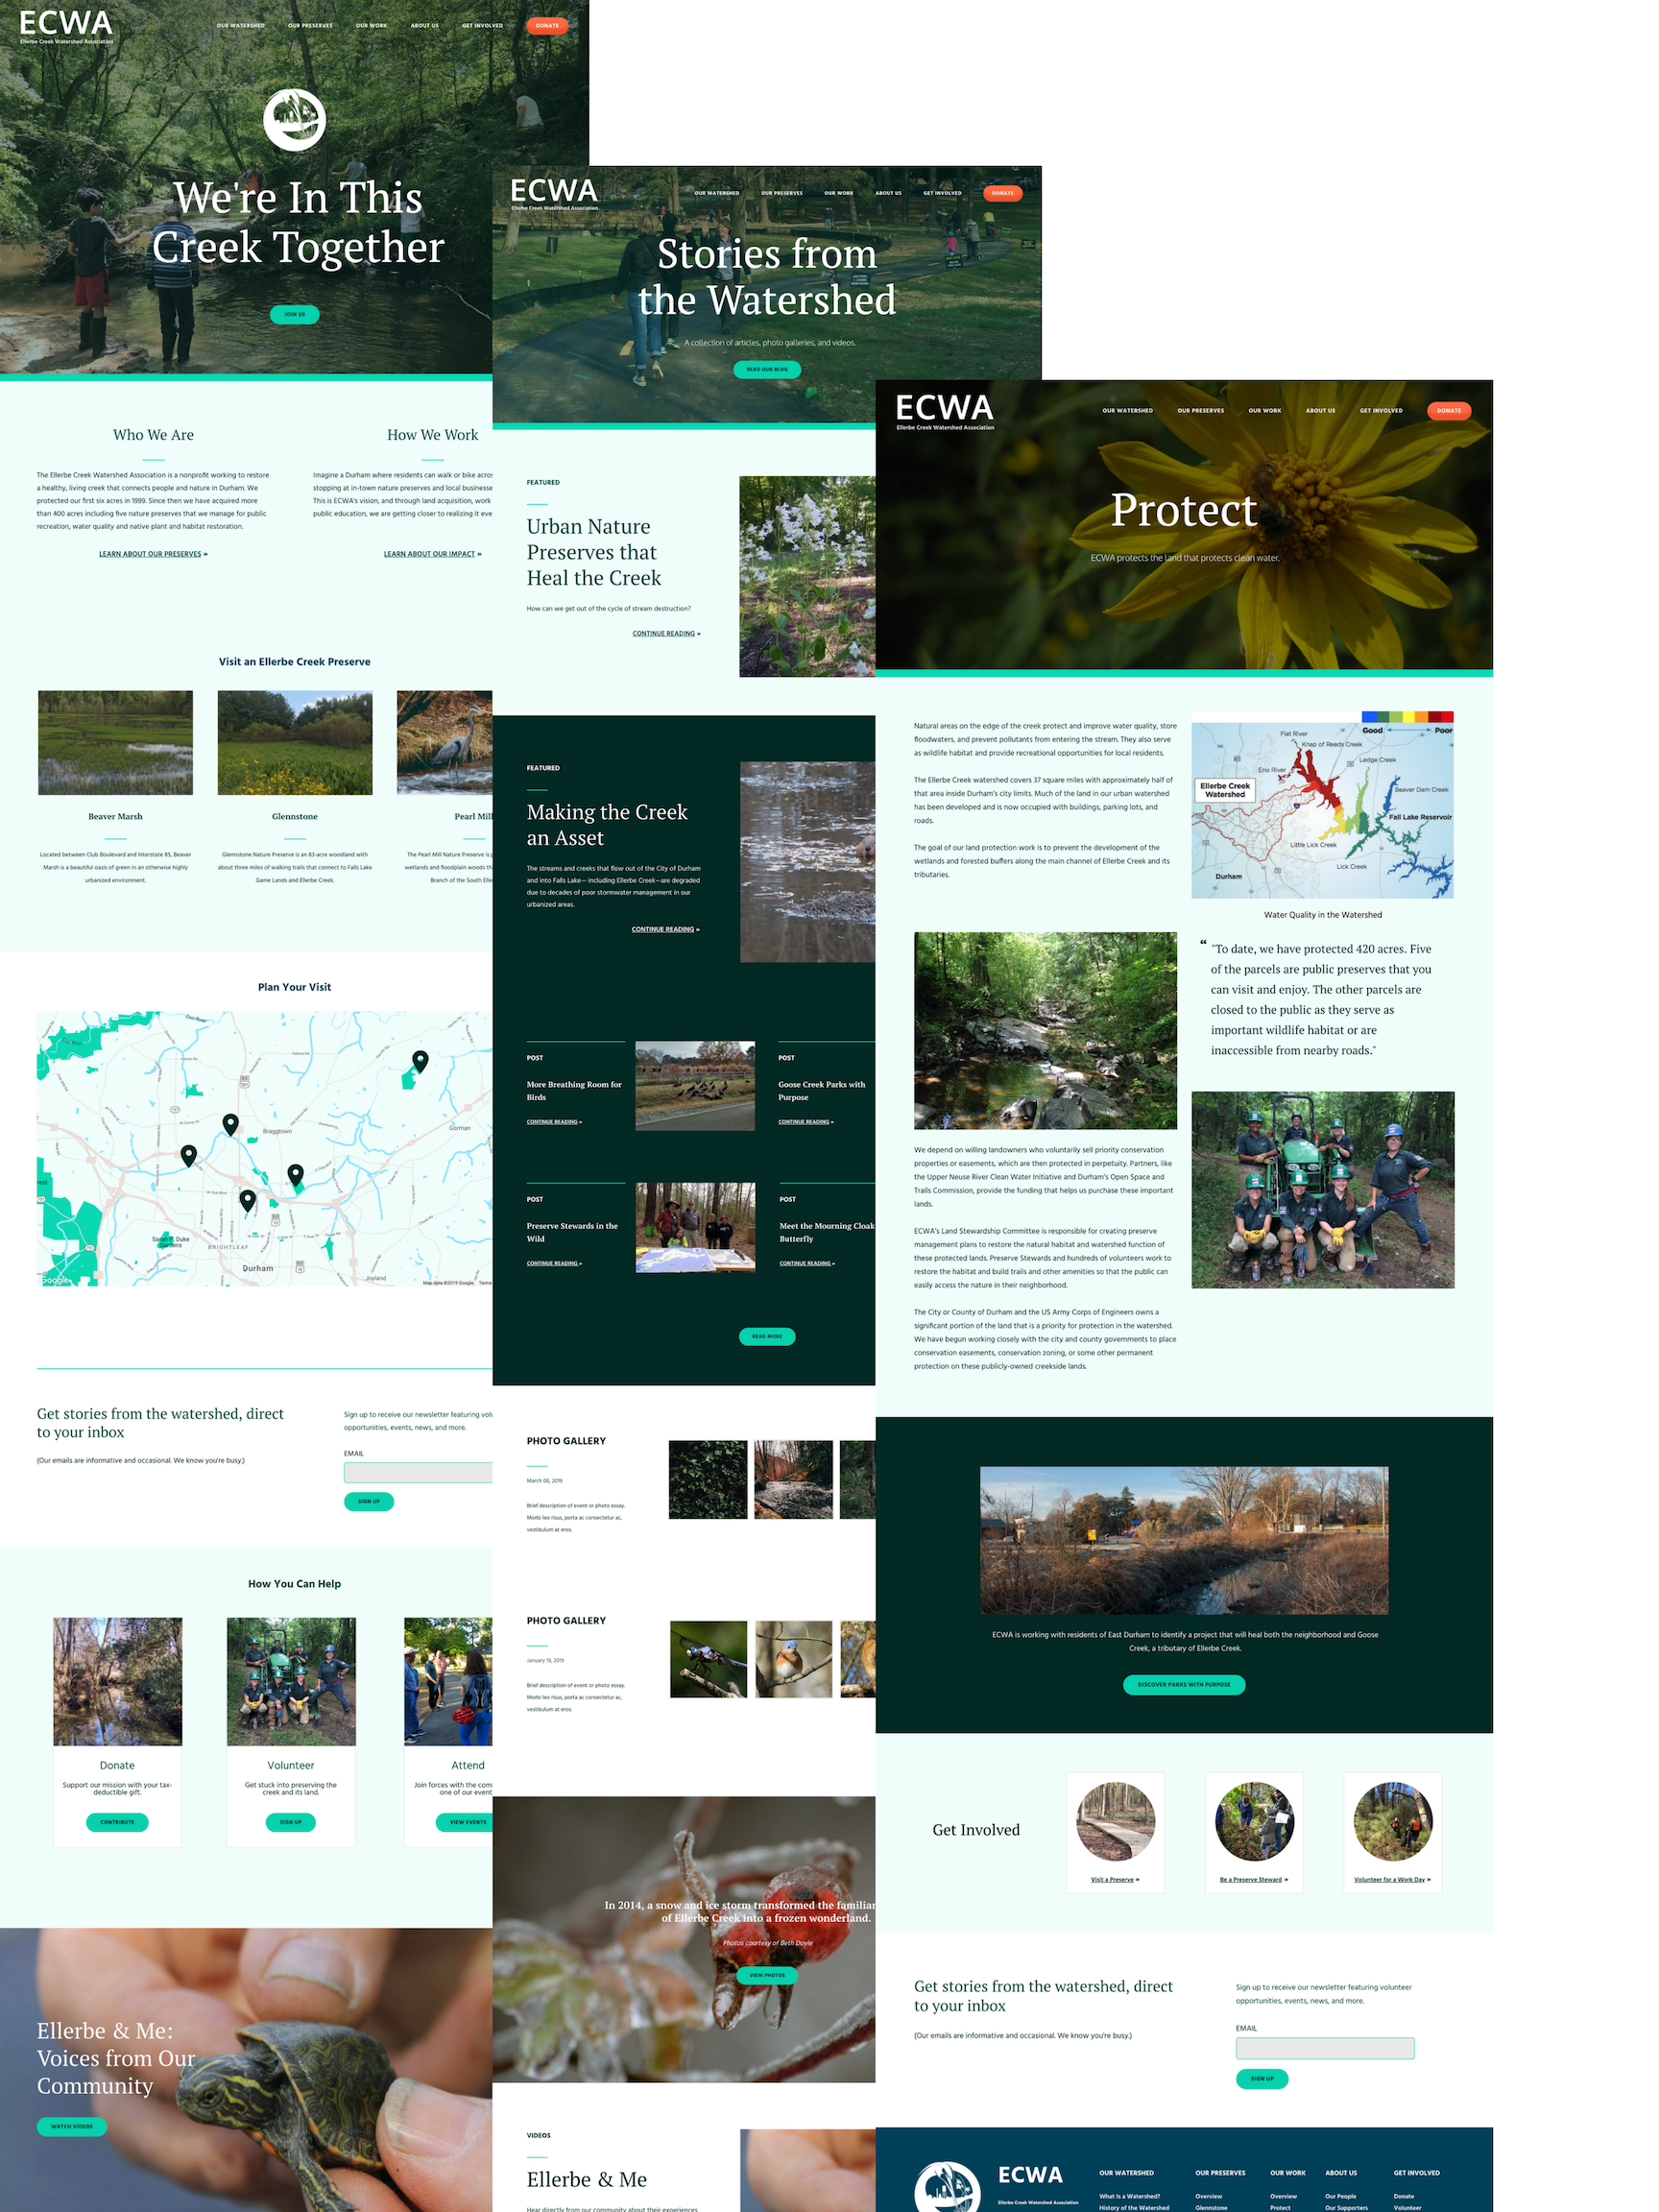Open Our Preserves in home page nav
This screenshot has height=2212, width=1659.
(310, 26)
